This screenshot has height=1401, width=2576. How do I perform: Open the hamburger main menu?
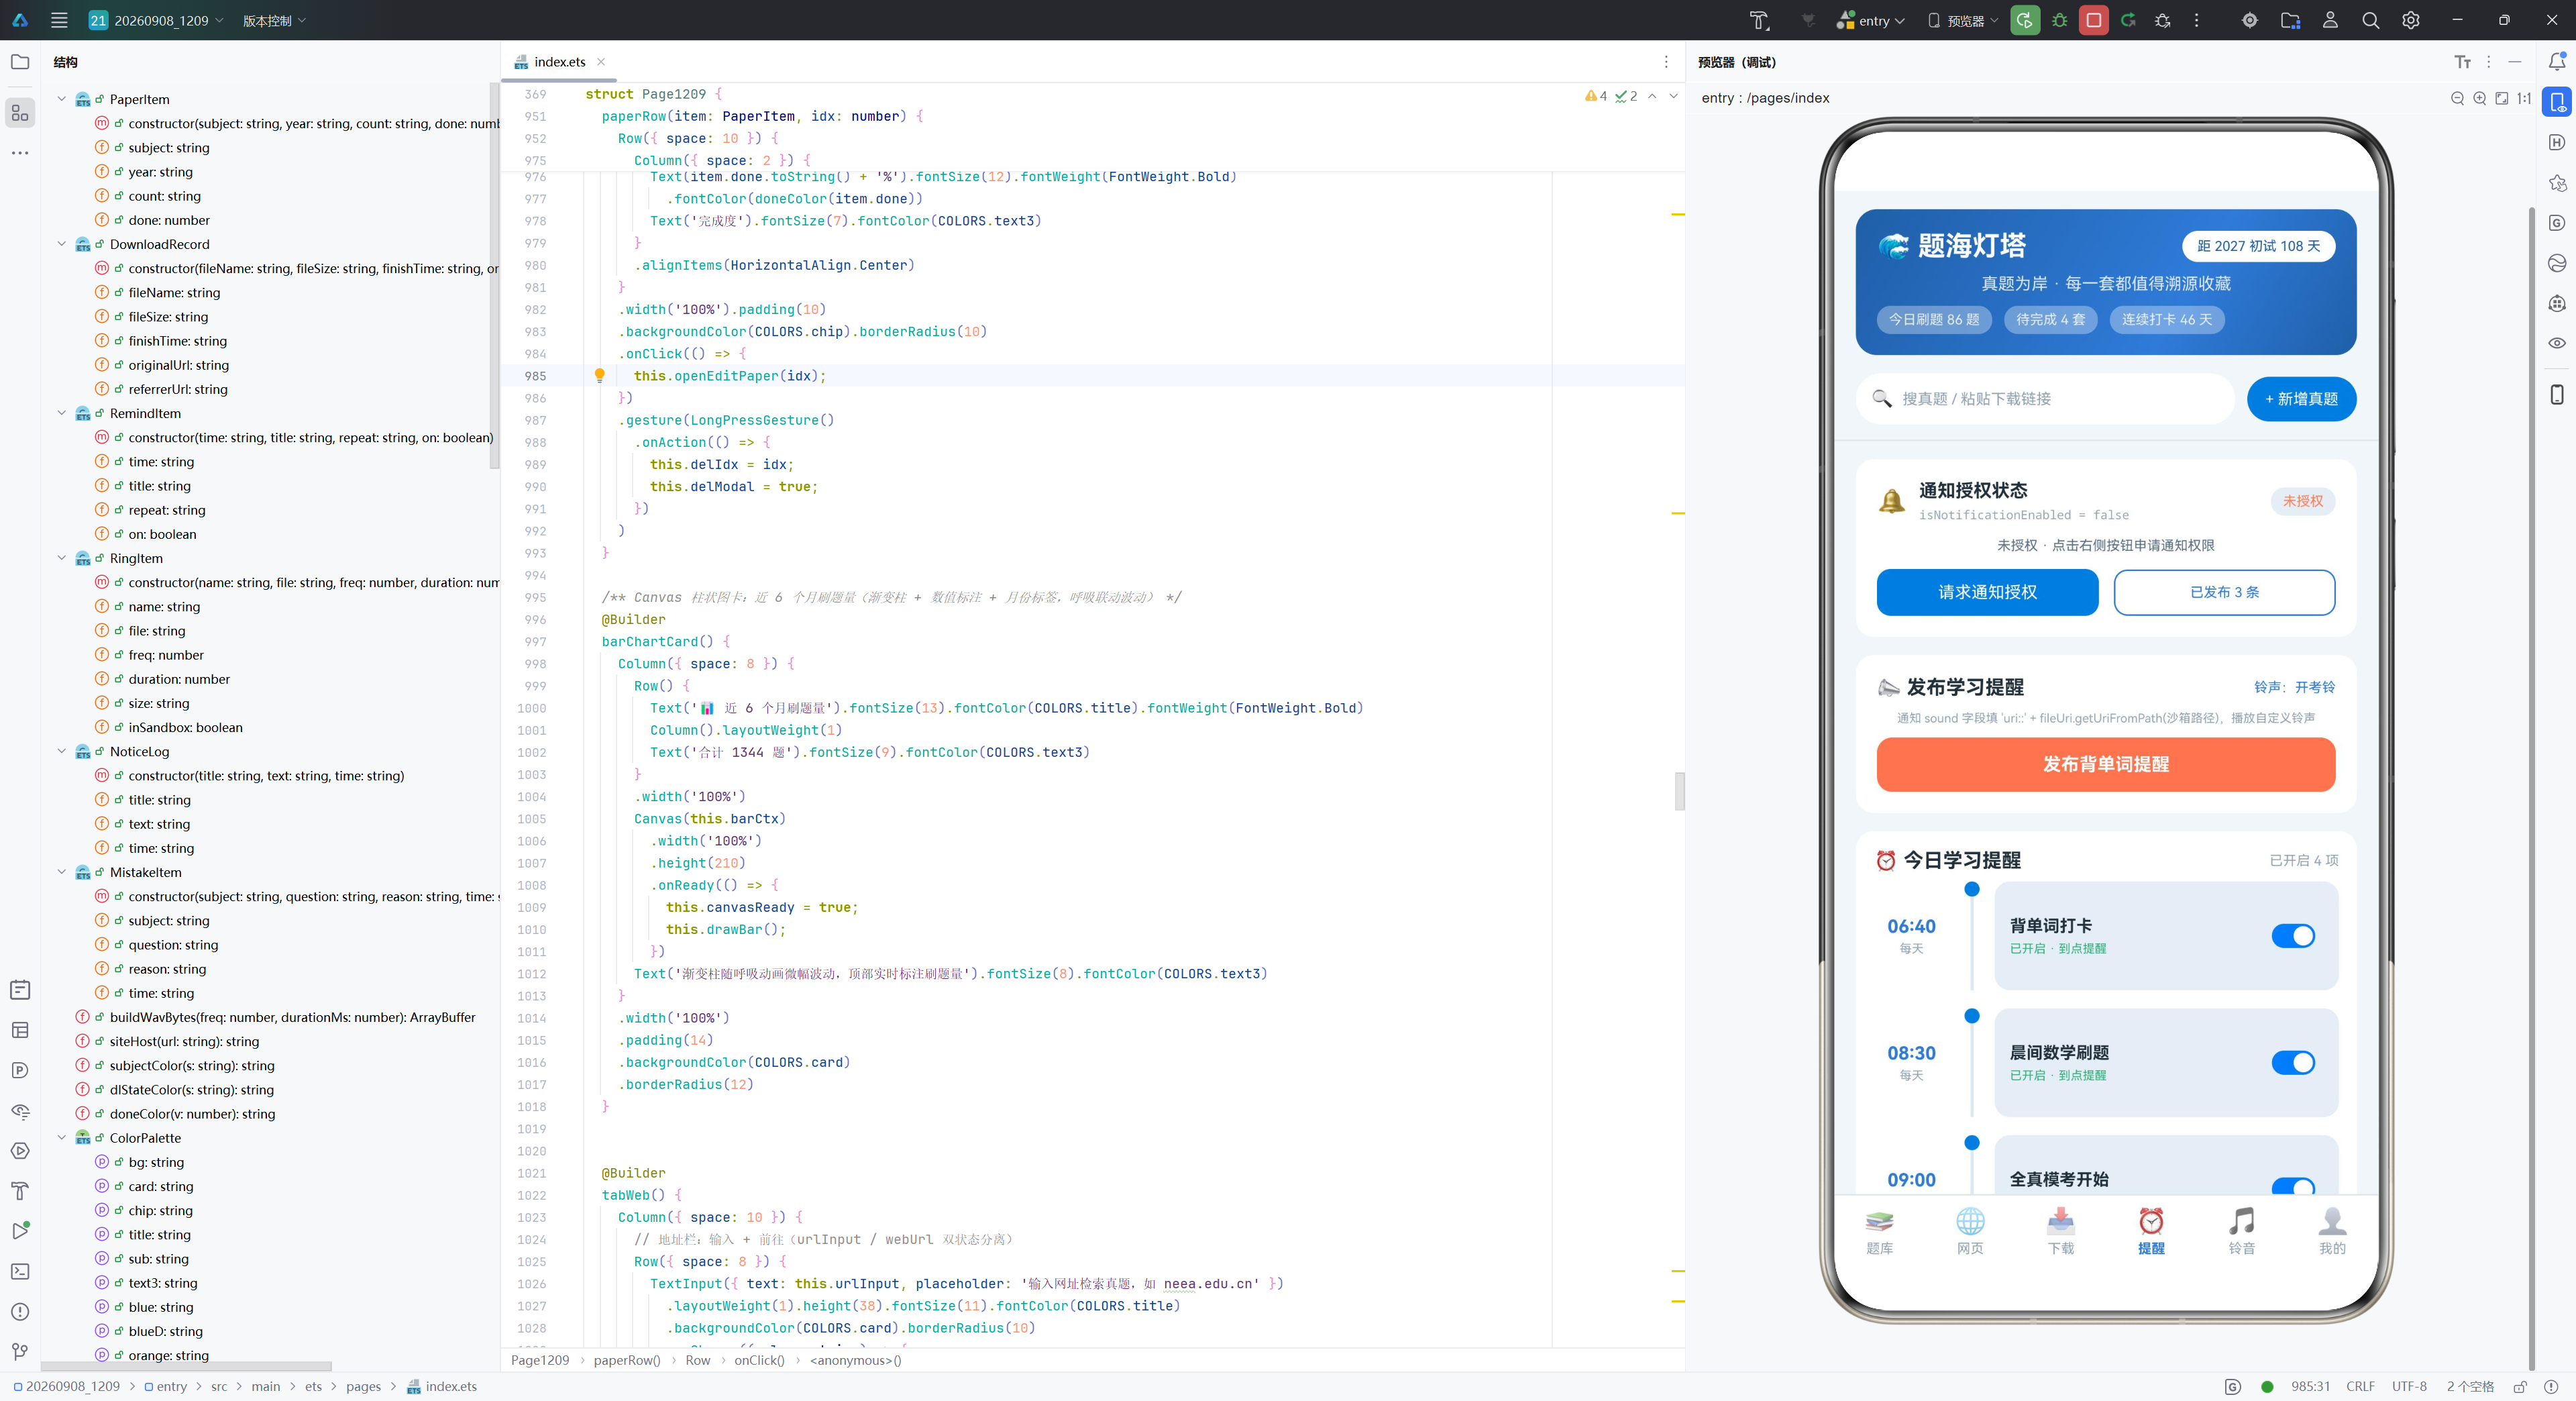[59, 20]
